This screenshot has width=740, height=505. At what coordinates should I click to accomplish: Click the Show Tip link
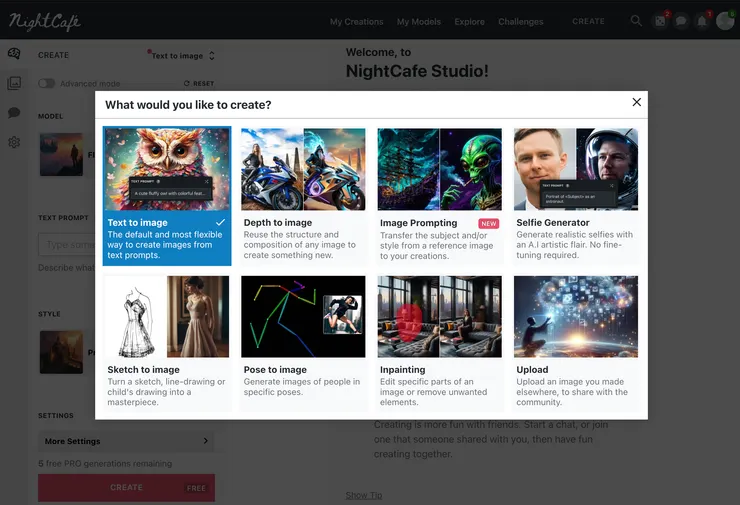(363, 495)
